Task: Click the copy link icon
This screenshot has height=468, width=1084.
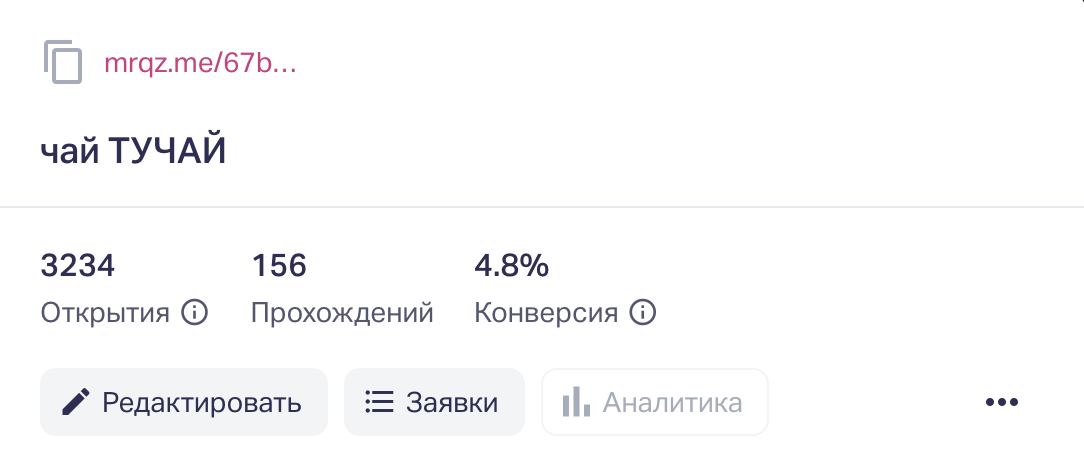Action: coord(62,62)
